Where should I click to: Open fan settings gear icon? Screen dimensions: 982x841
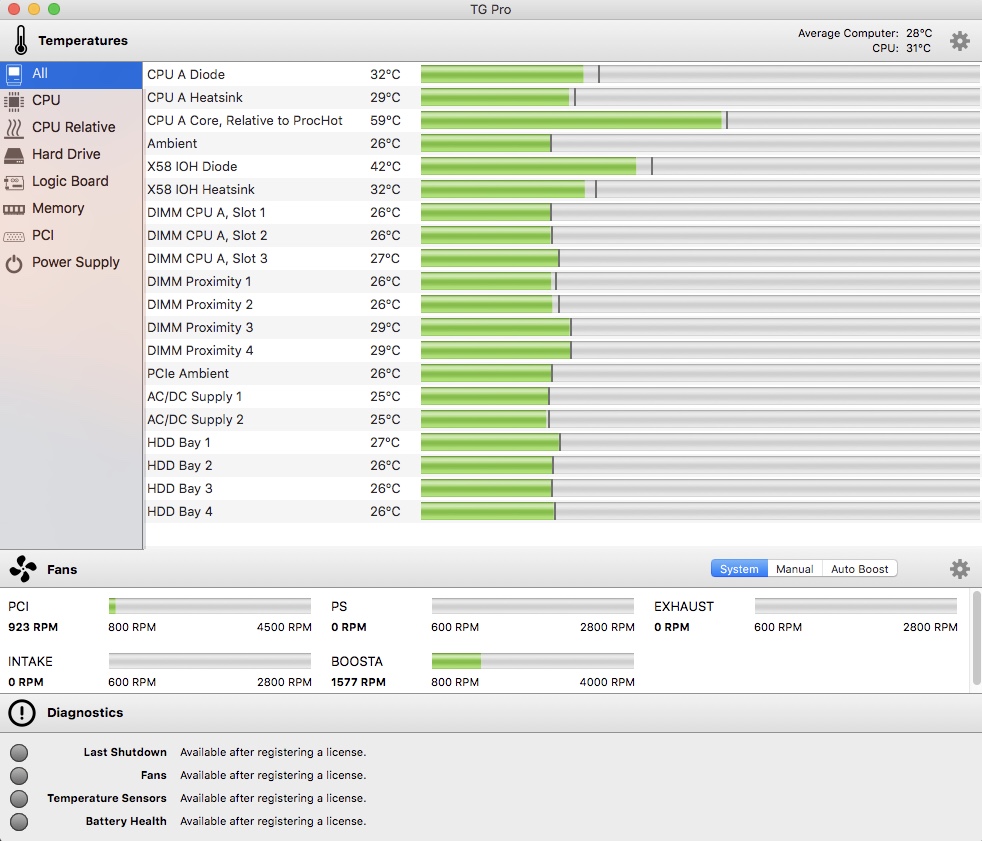pyautogui.click(x=959, y=569)
